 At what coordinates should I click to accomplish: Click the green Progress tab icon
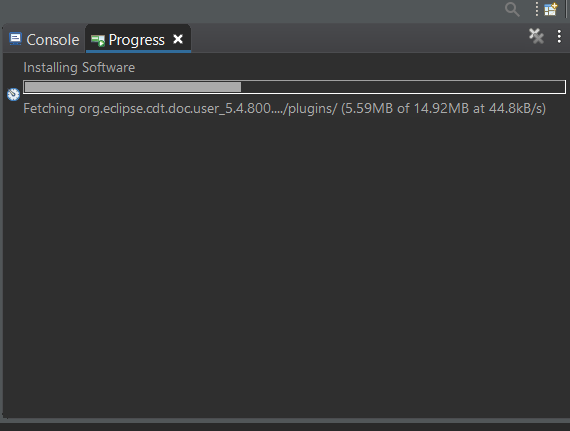98,40
